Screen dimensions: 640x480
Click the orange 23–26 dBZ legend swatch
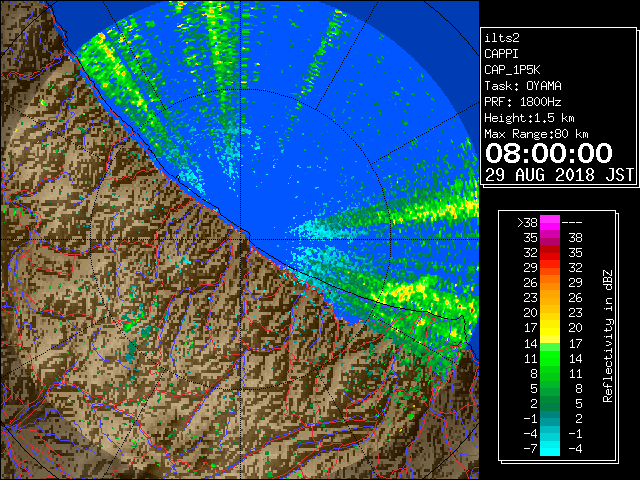[x=550, y=298]
